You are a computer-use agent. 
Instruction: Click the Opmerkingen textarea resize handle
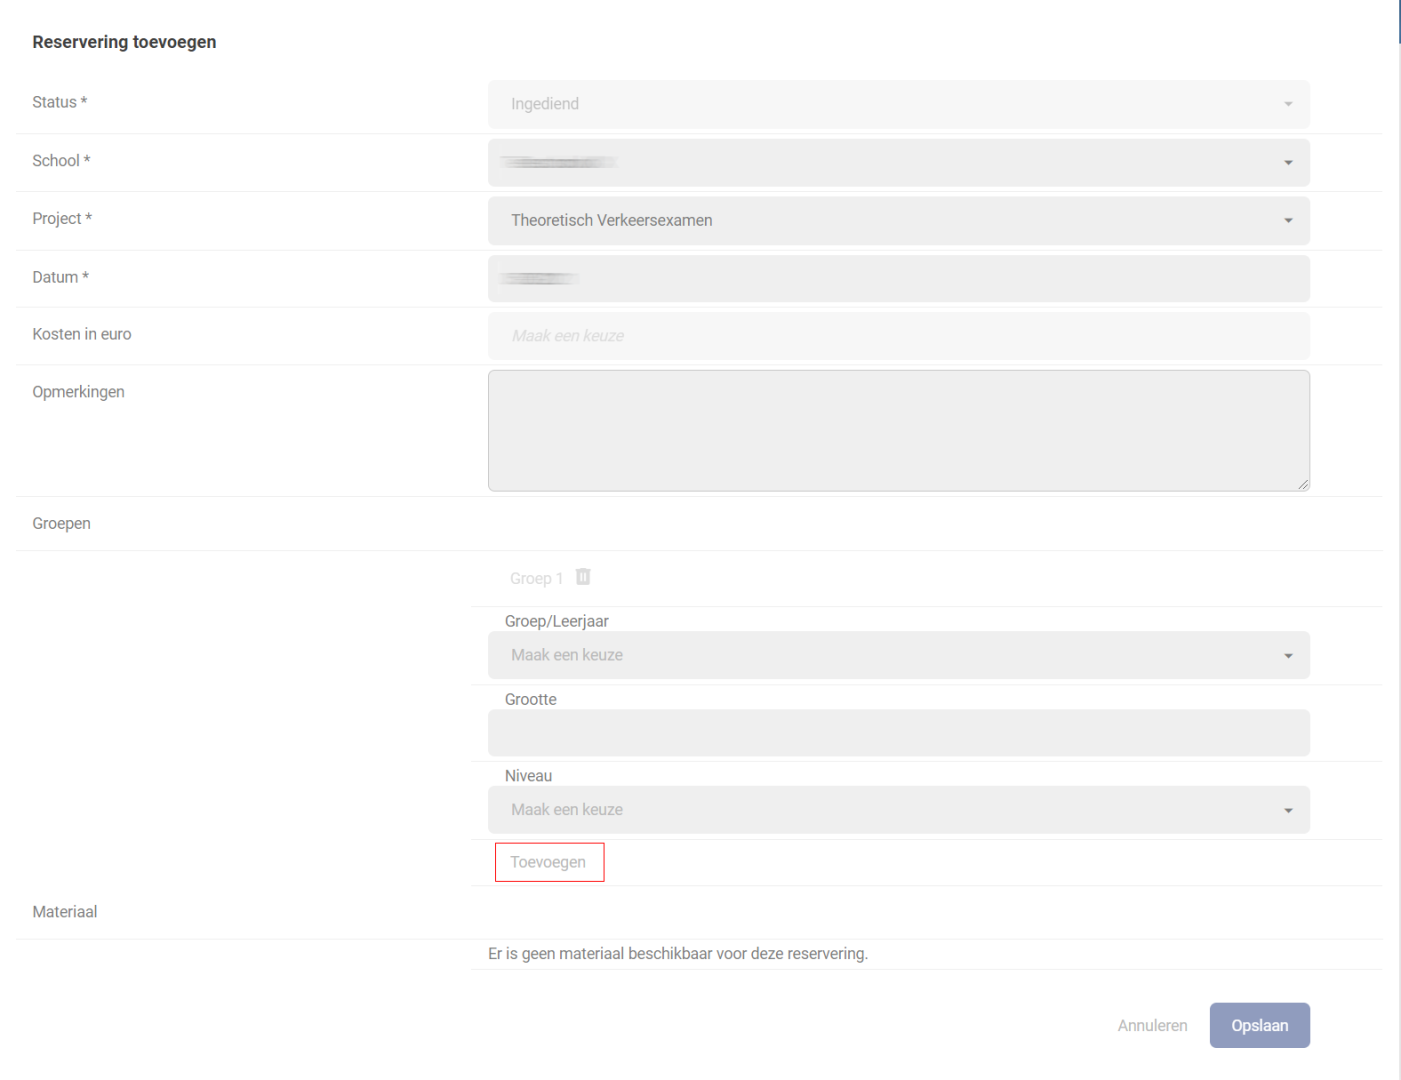click(x=1303, y=485)
